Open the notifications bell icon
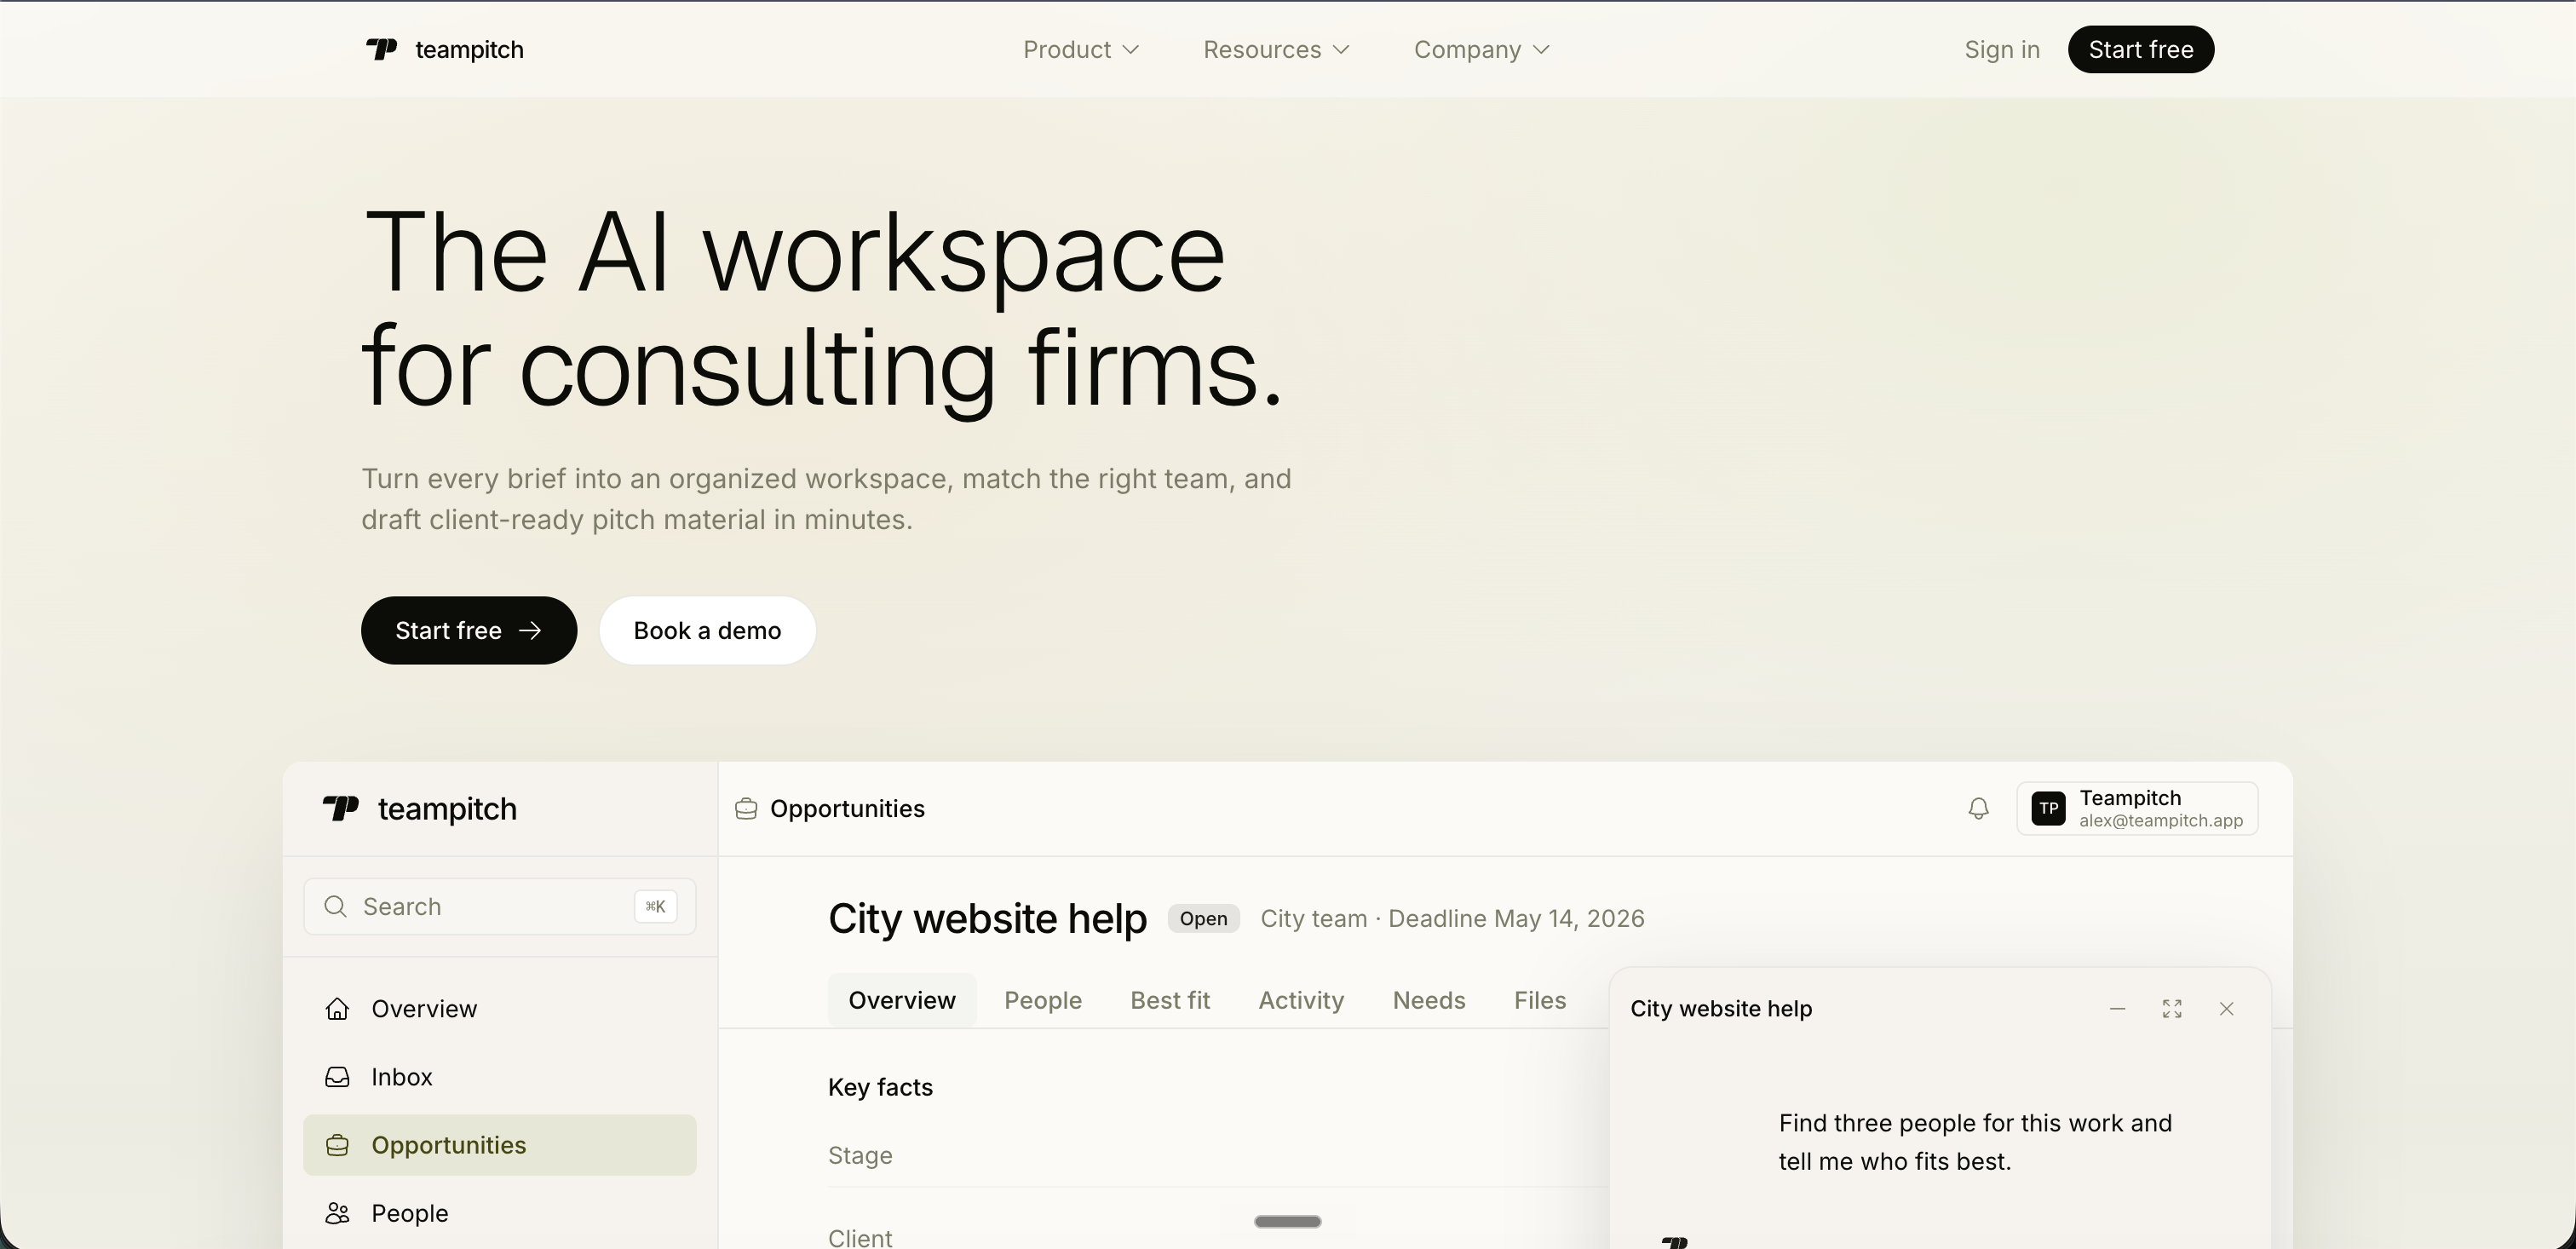Image resolution: width=2576 pixels, height=1249 pixels. (x=1978, y=808)
